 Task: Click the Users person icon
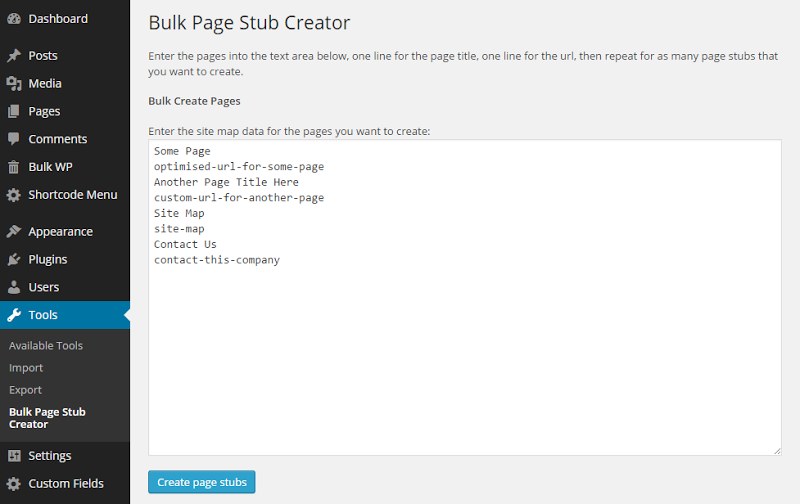click(x=14, y=288)
